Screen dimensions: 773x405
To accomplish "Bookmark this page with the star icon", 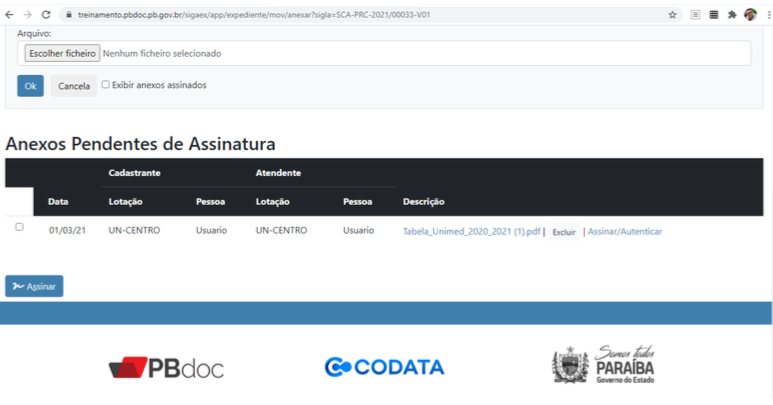I will [x=672, y=15].
